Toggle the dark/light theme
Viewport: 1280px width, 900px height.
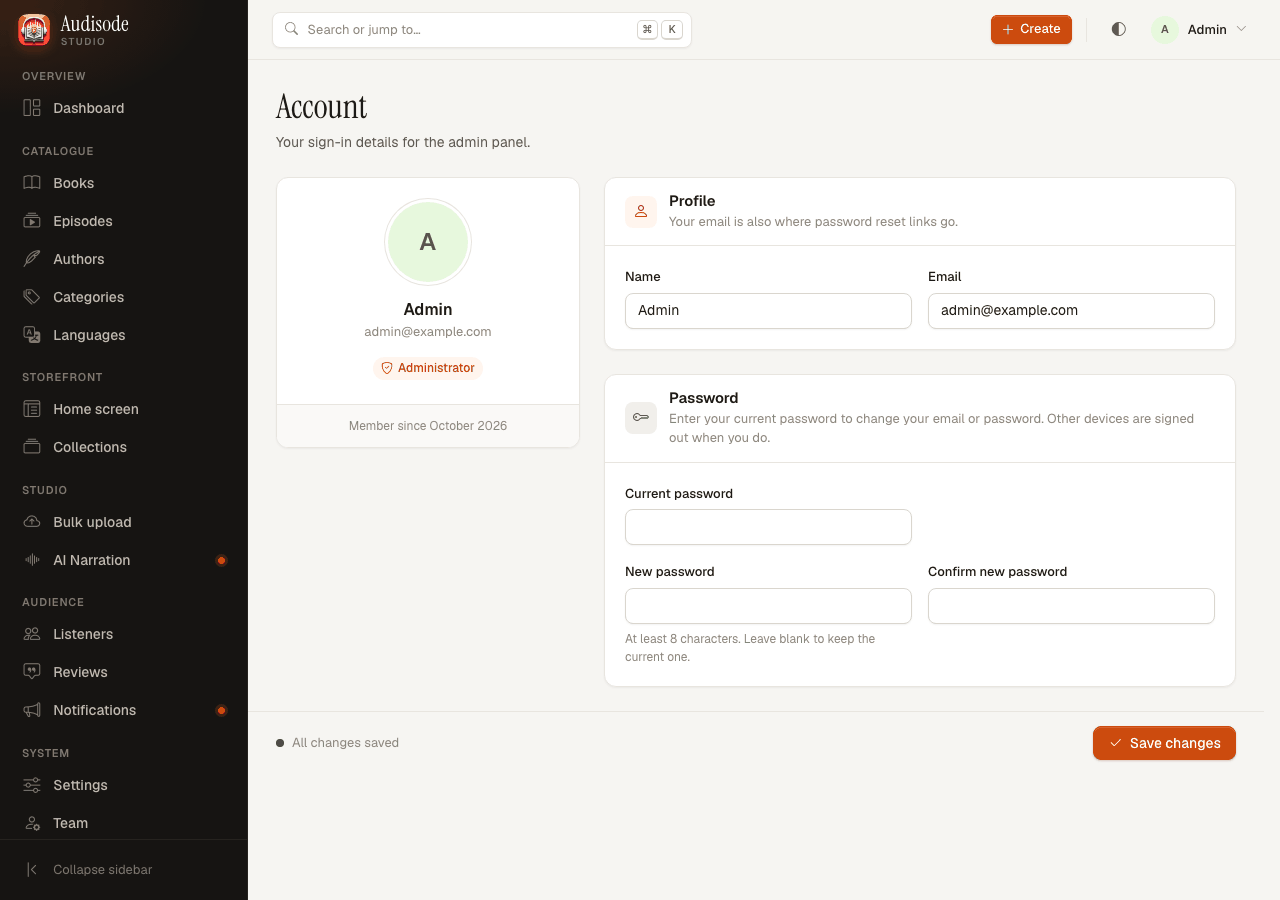(1119, 30)
